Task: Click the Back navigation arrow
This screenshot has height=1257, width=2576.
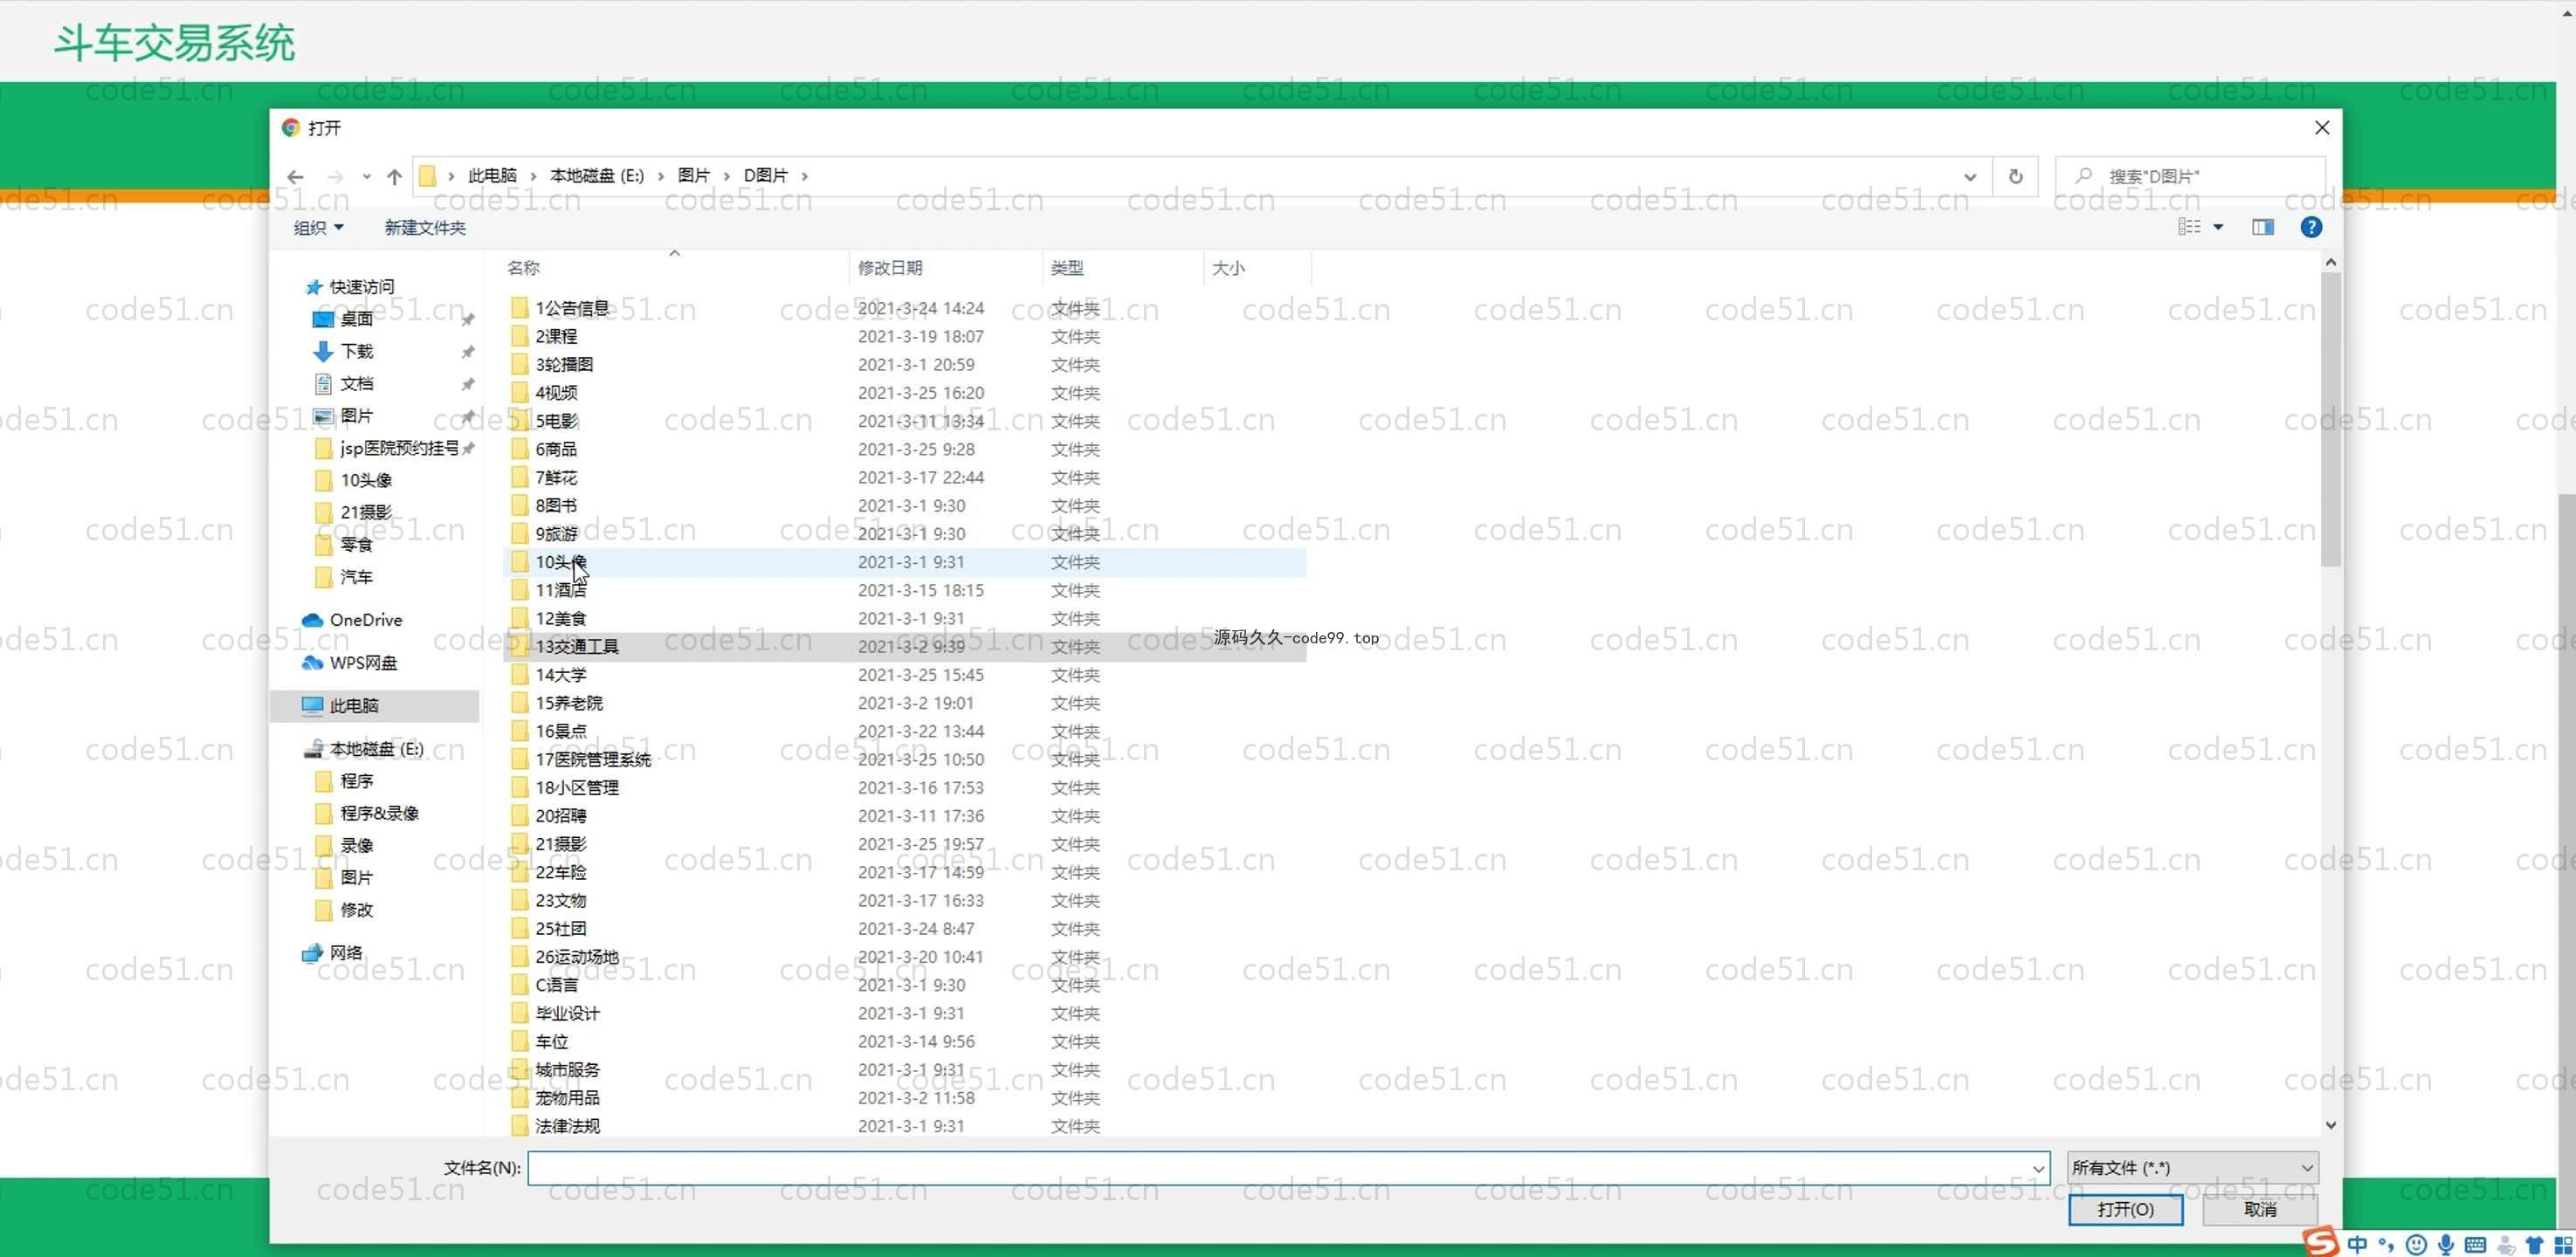Action: pyautogui.click(x=295, y=177)
